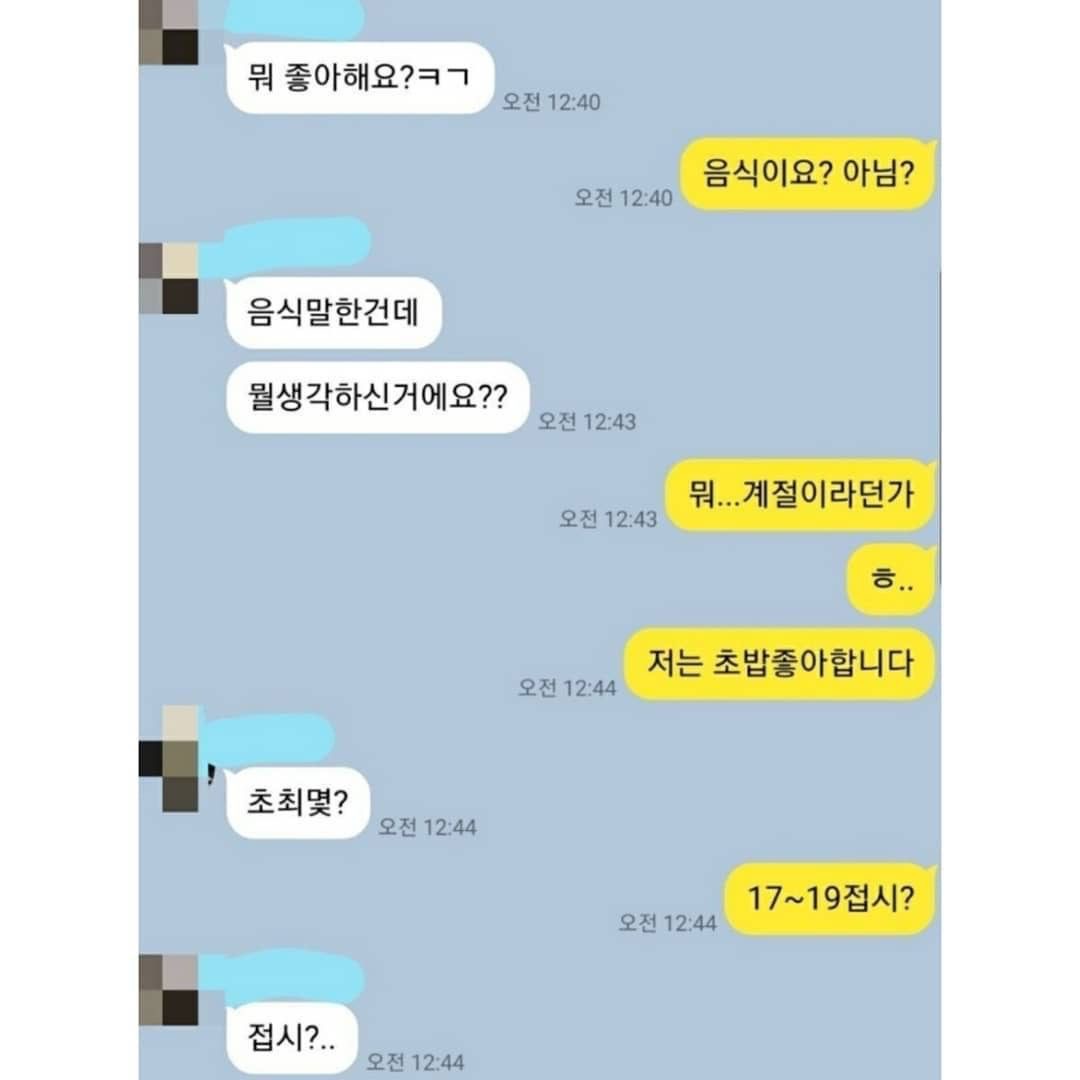Tap the '오전 12:43' timestamp beside '뭘생각하신거에요??'

tap(587, 422)
